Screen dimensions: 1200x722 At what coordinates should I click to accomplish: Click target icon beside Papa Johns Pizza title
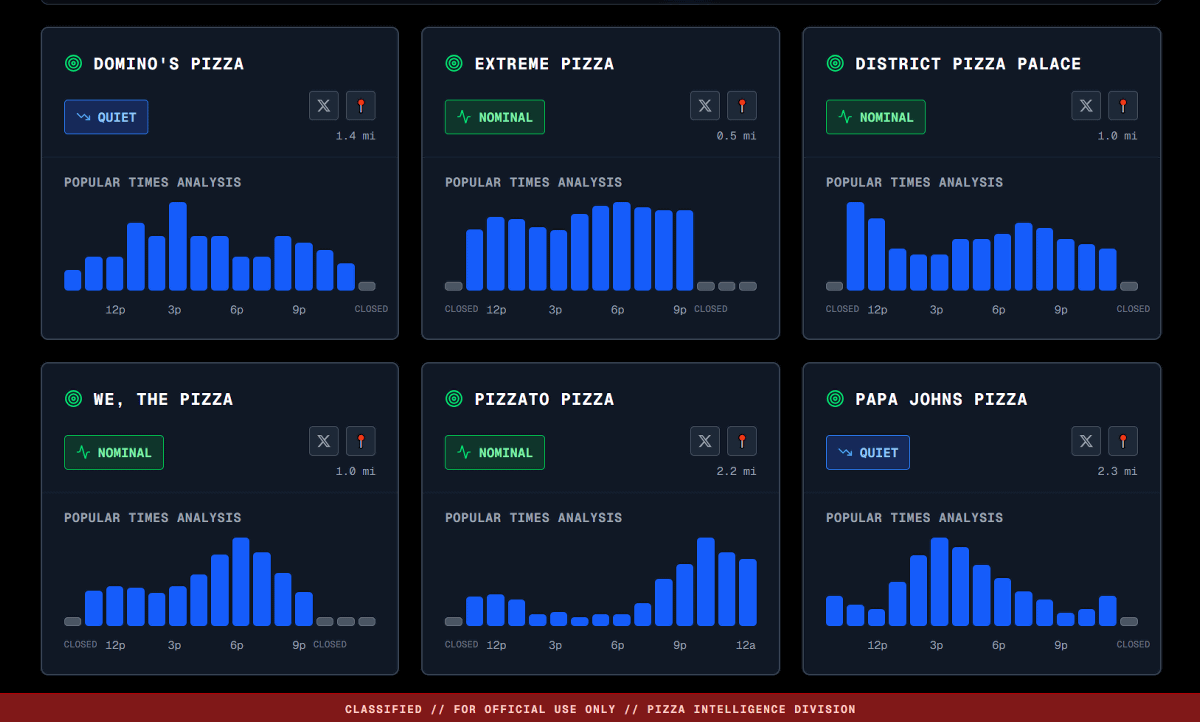835,399
